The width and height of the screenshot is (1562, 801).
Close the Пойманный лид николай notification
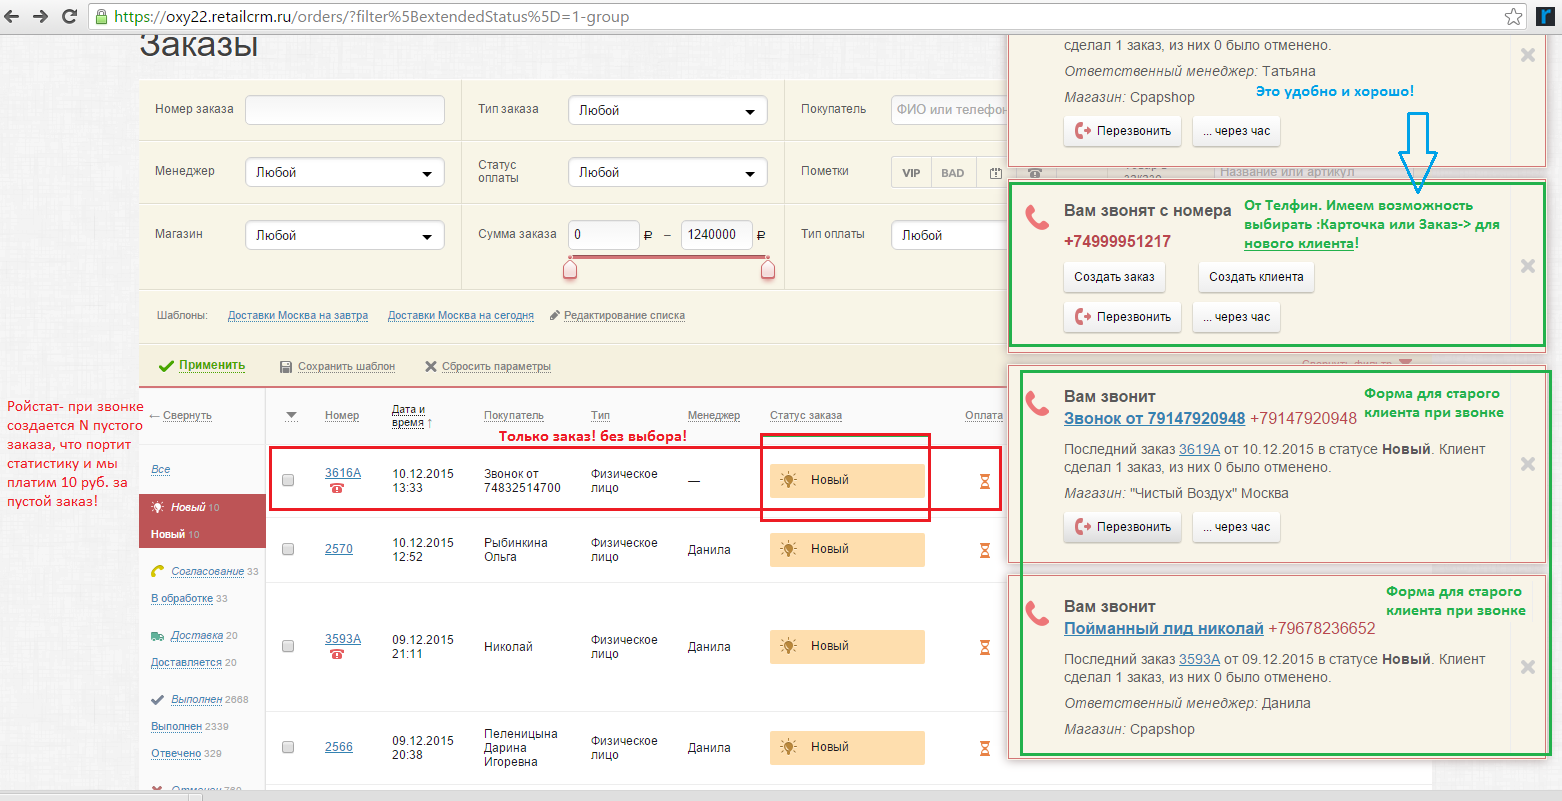[1528, 667]
